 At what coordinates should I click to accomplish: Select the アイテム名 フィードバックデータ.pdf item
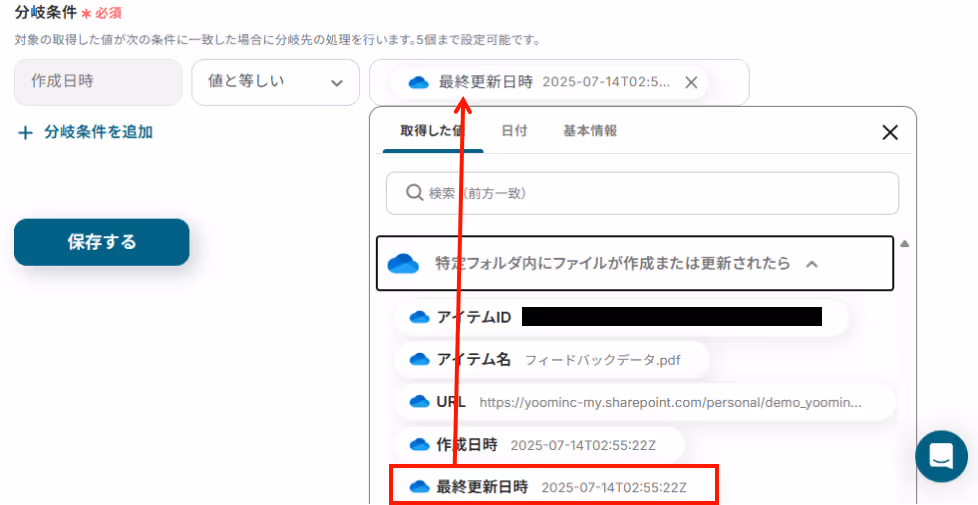[551, 360]
